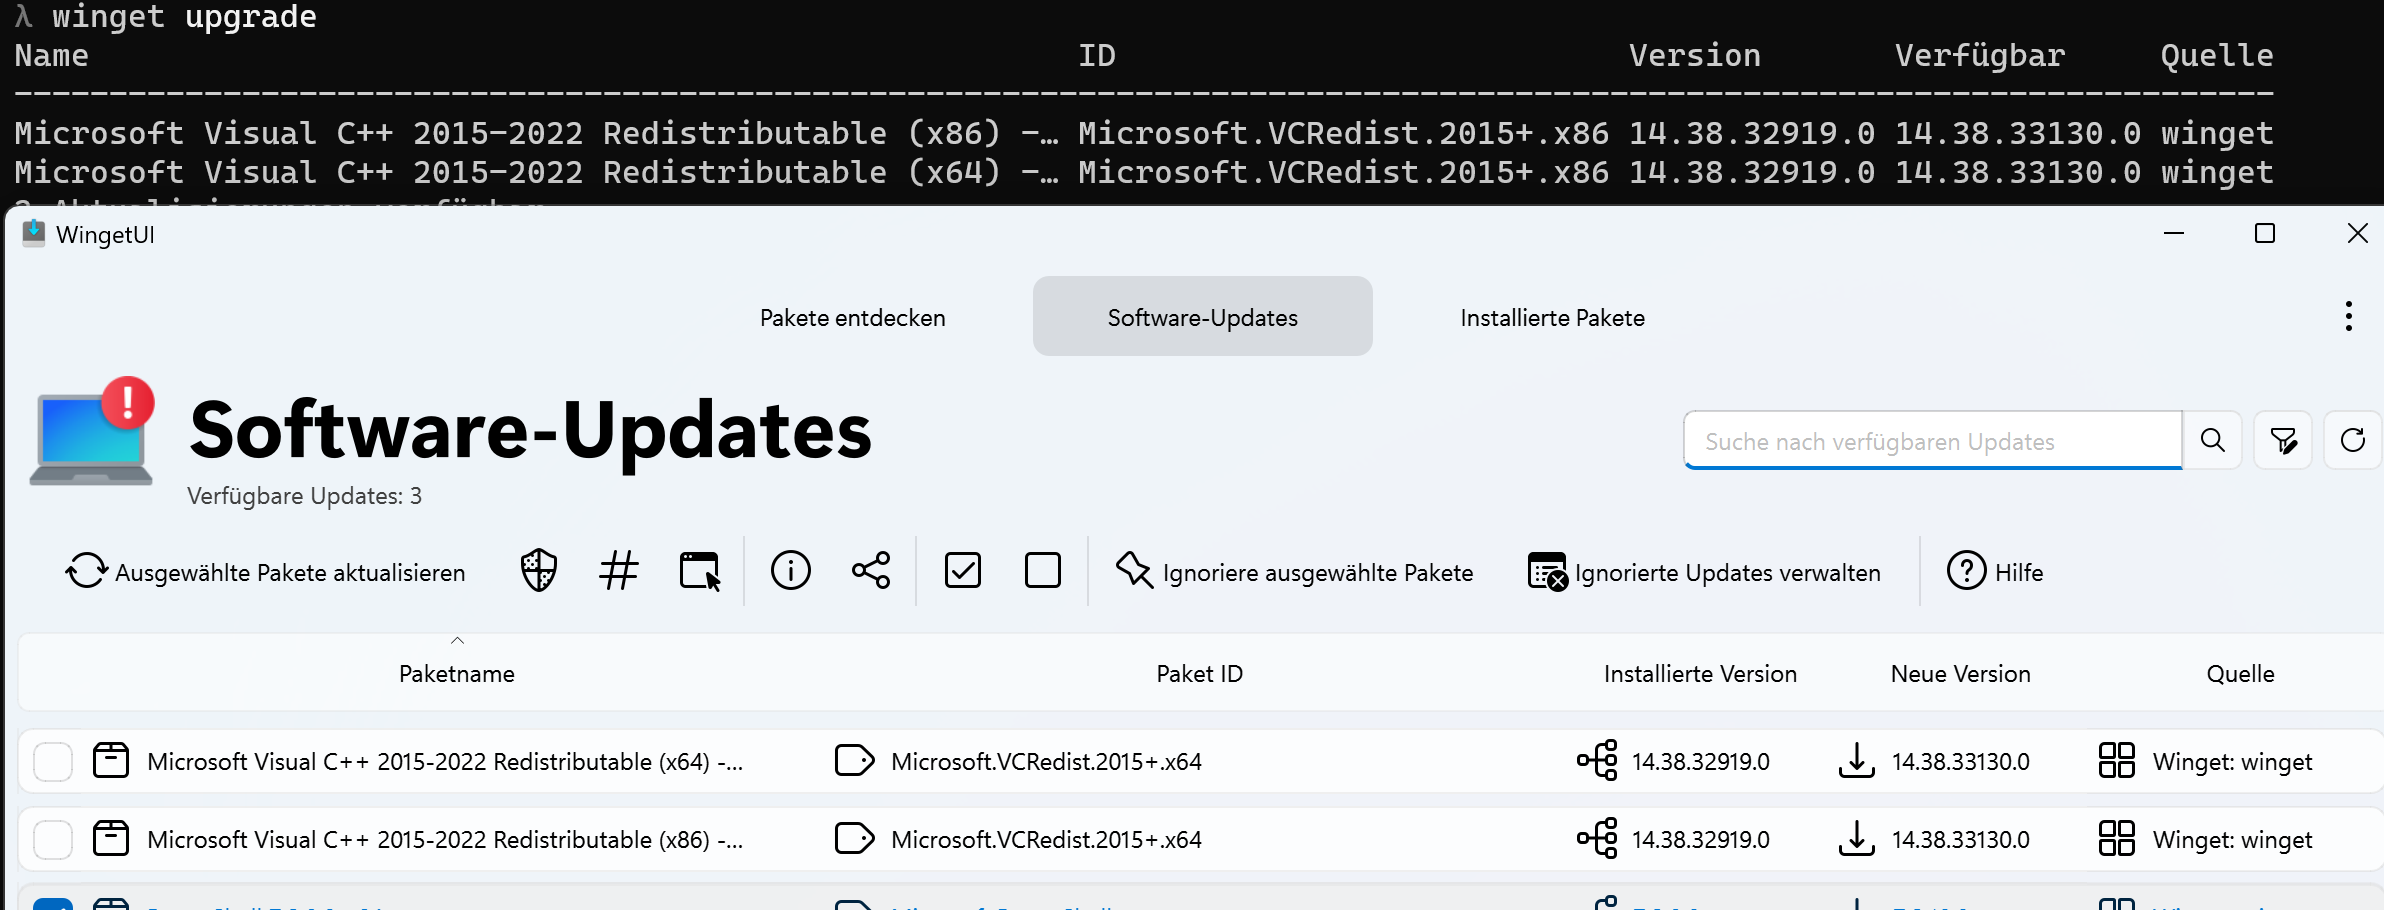Click Winget: winget in (x86) row
Screen dimensions: 2384x910
[2232, 840]
